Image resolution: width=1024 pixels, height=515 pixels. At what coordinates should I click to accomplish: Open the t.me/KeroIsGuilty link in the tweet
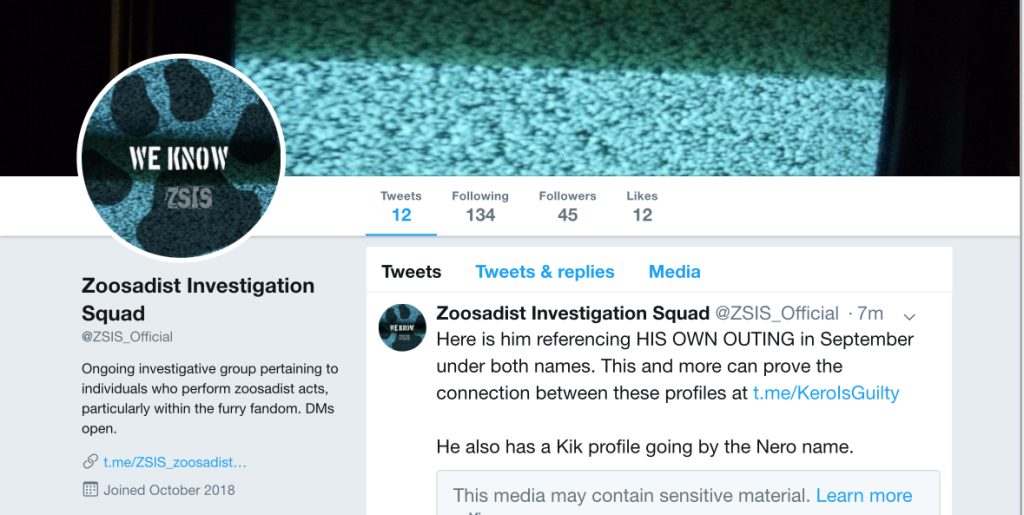point(826,393)
